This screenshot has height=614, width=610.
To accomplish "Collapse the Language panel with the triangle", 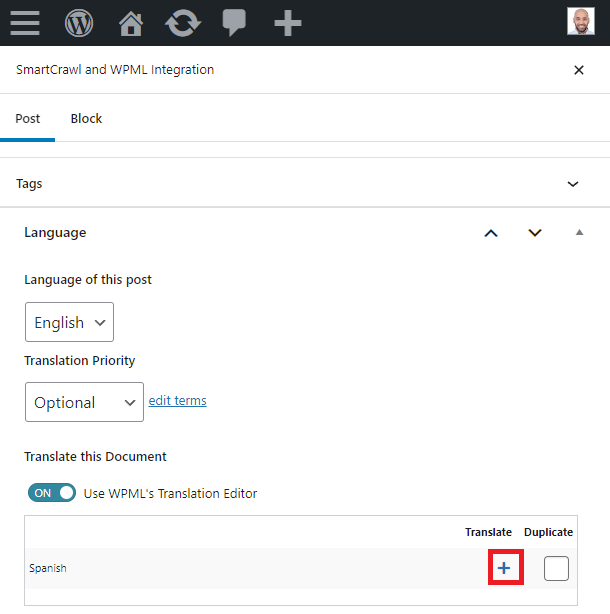I will (579, 233).
